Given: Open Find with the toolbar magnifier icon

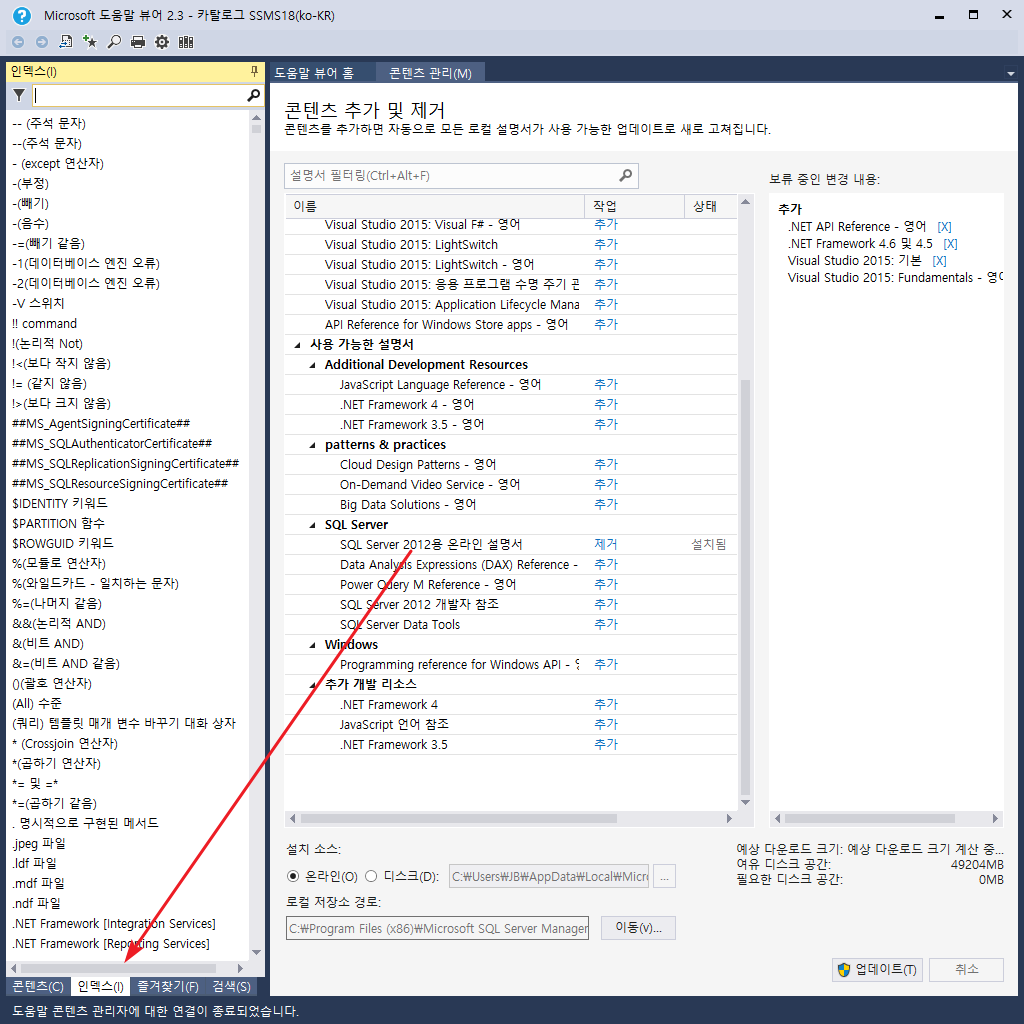Looking at the screenshot, I should pos(114,42).
